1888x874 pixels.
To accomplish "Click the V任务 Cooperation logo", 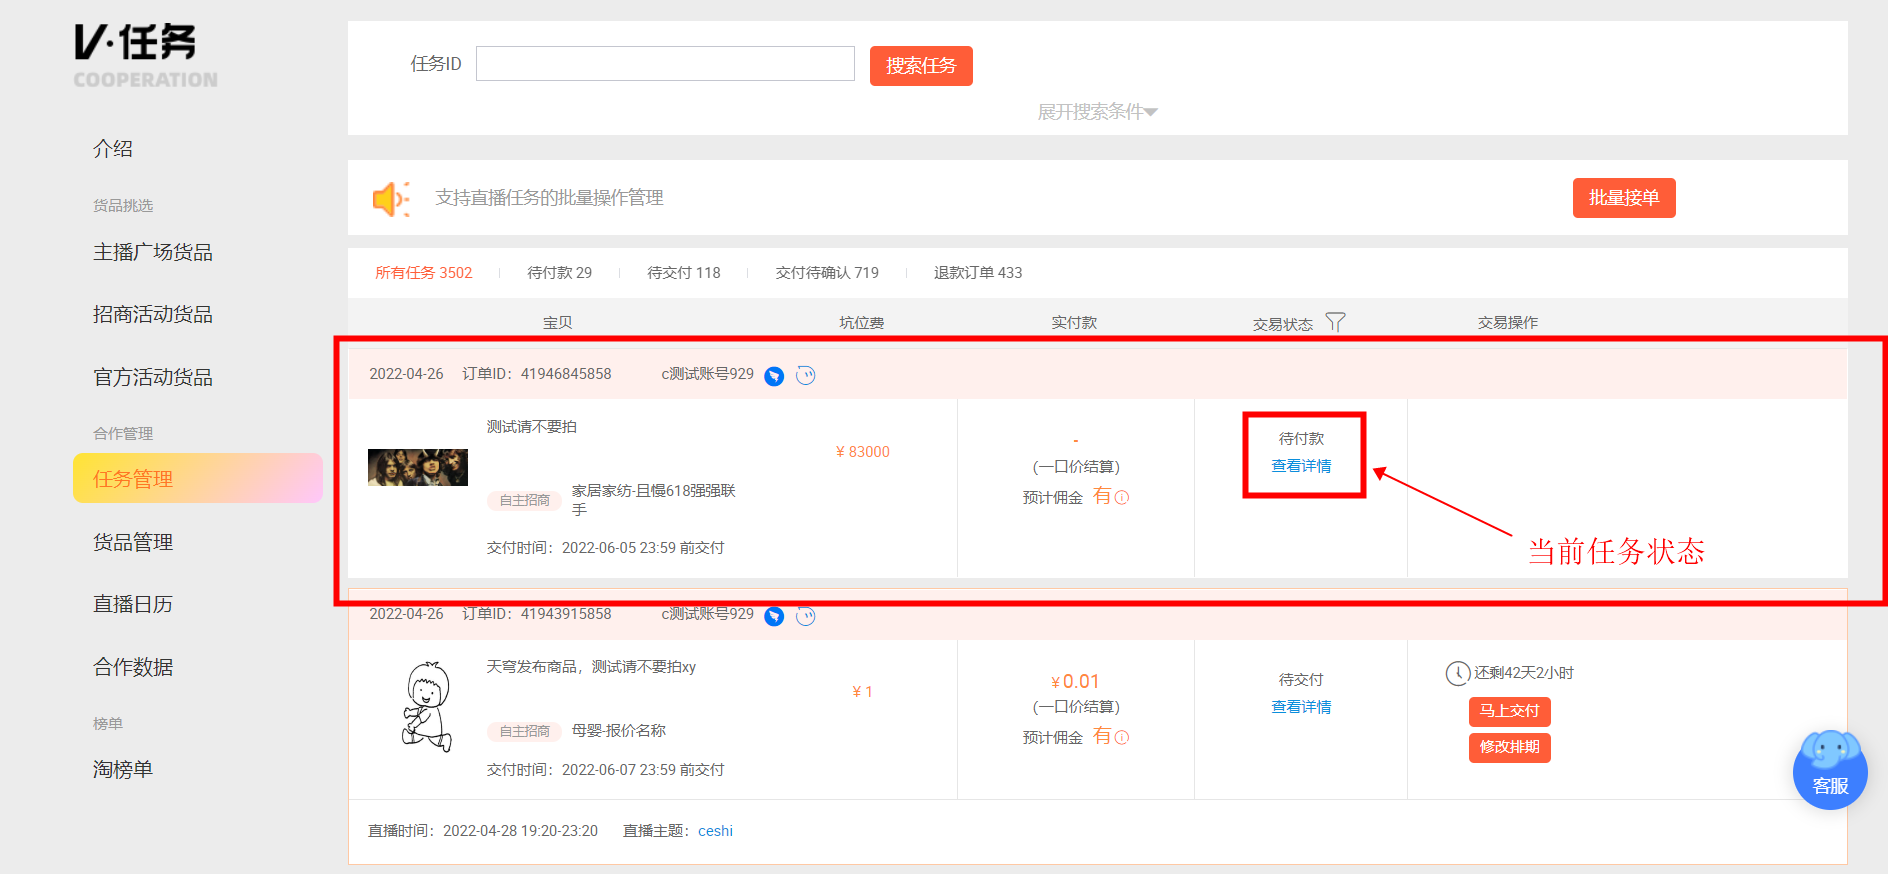I will tap(145, 55).
